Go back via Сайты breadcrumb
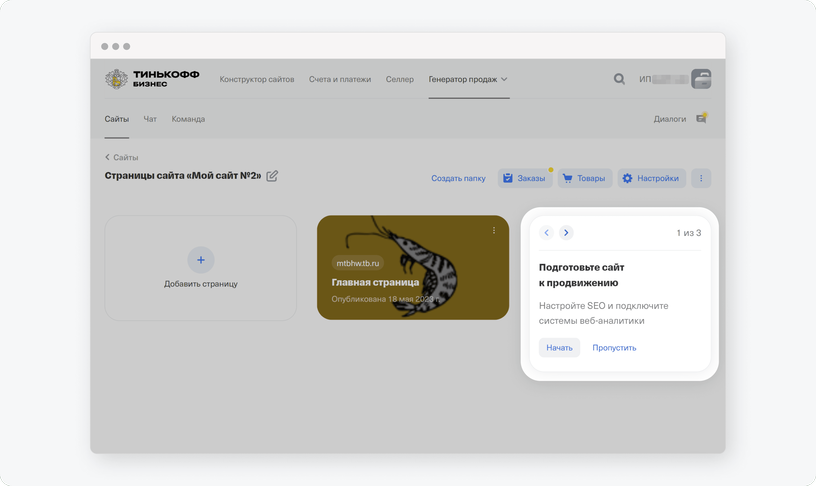The width and height of the screenshot is (816, 486). coord(122,157)
